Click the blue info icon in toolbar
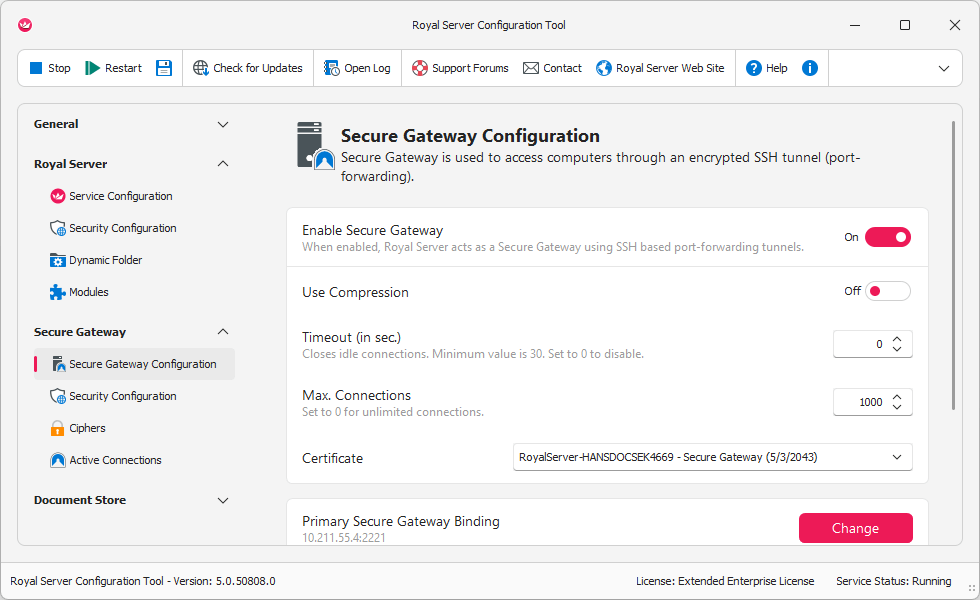This screenshot has height=600, width=980. 810,68
